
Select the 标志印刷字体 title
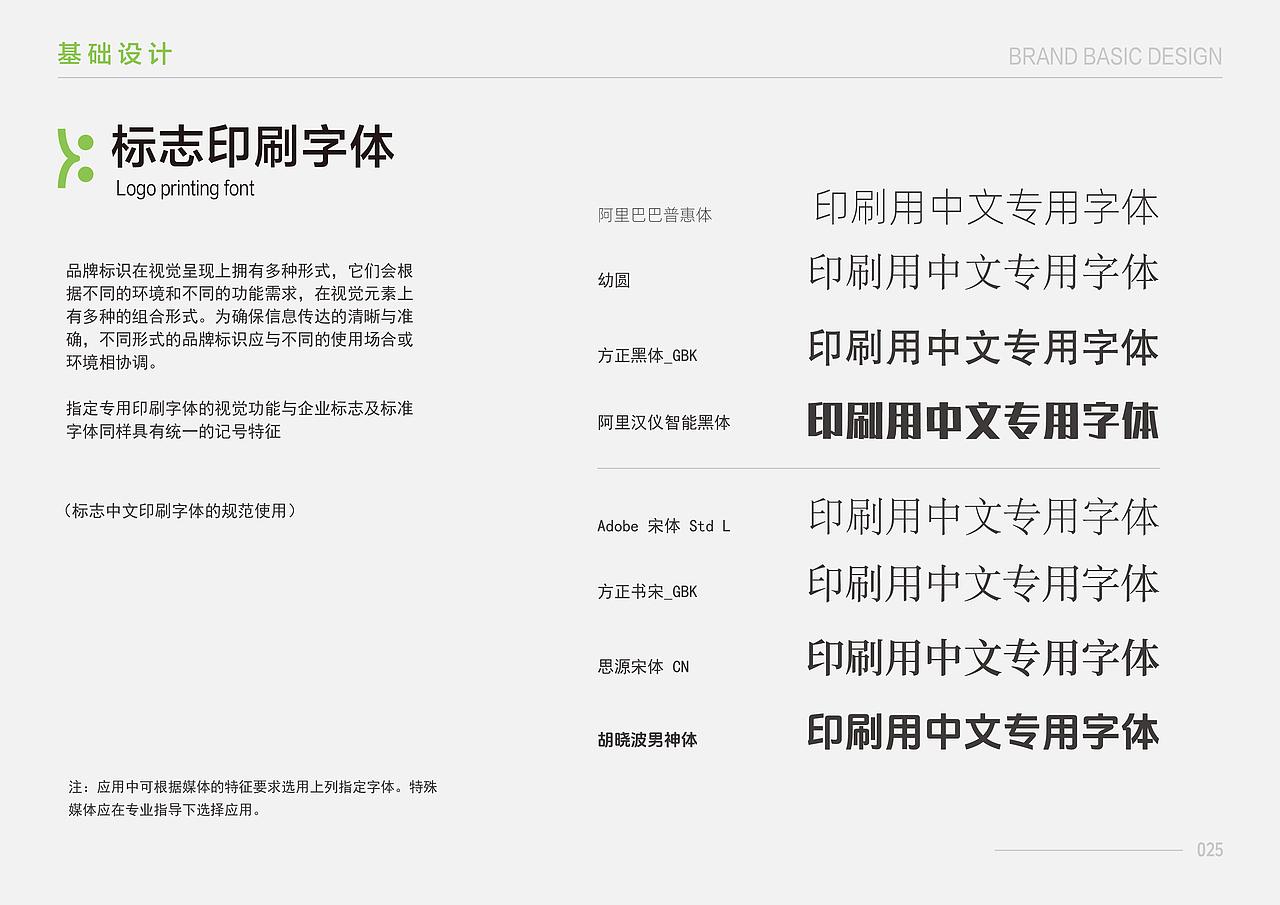tap(253, 146)
